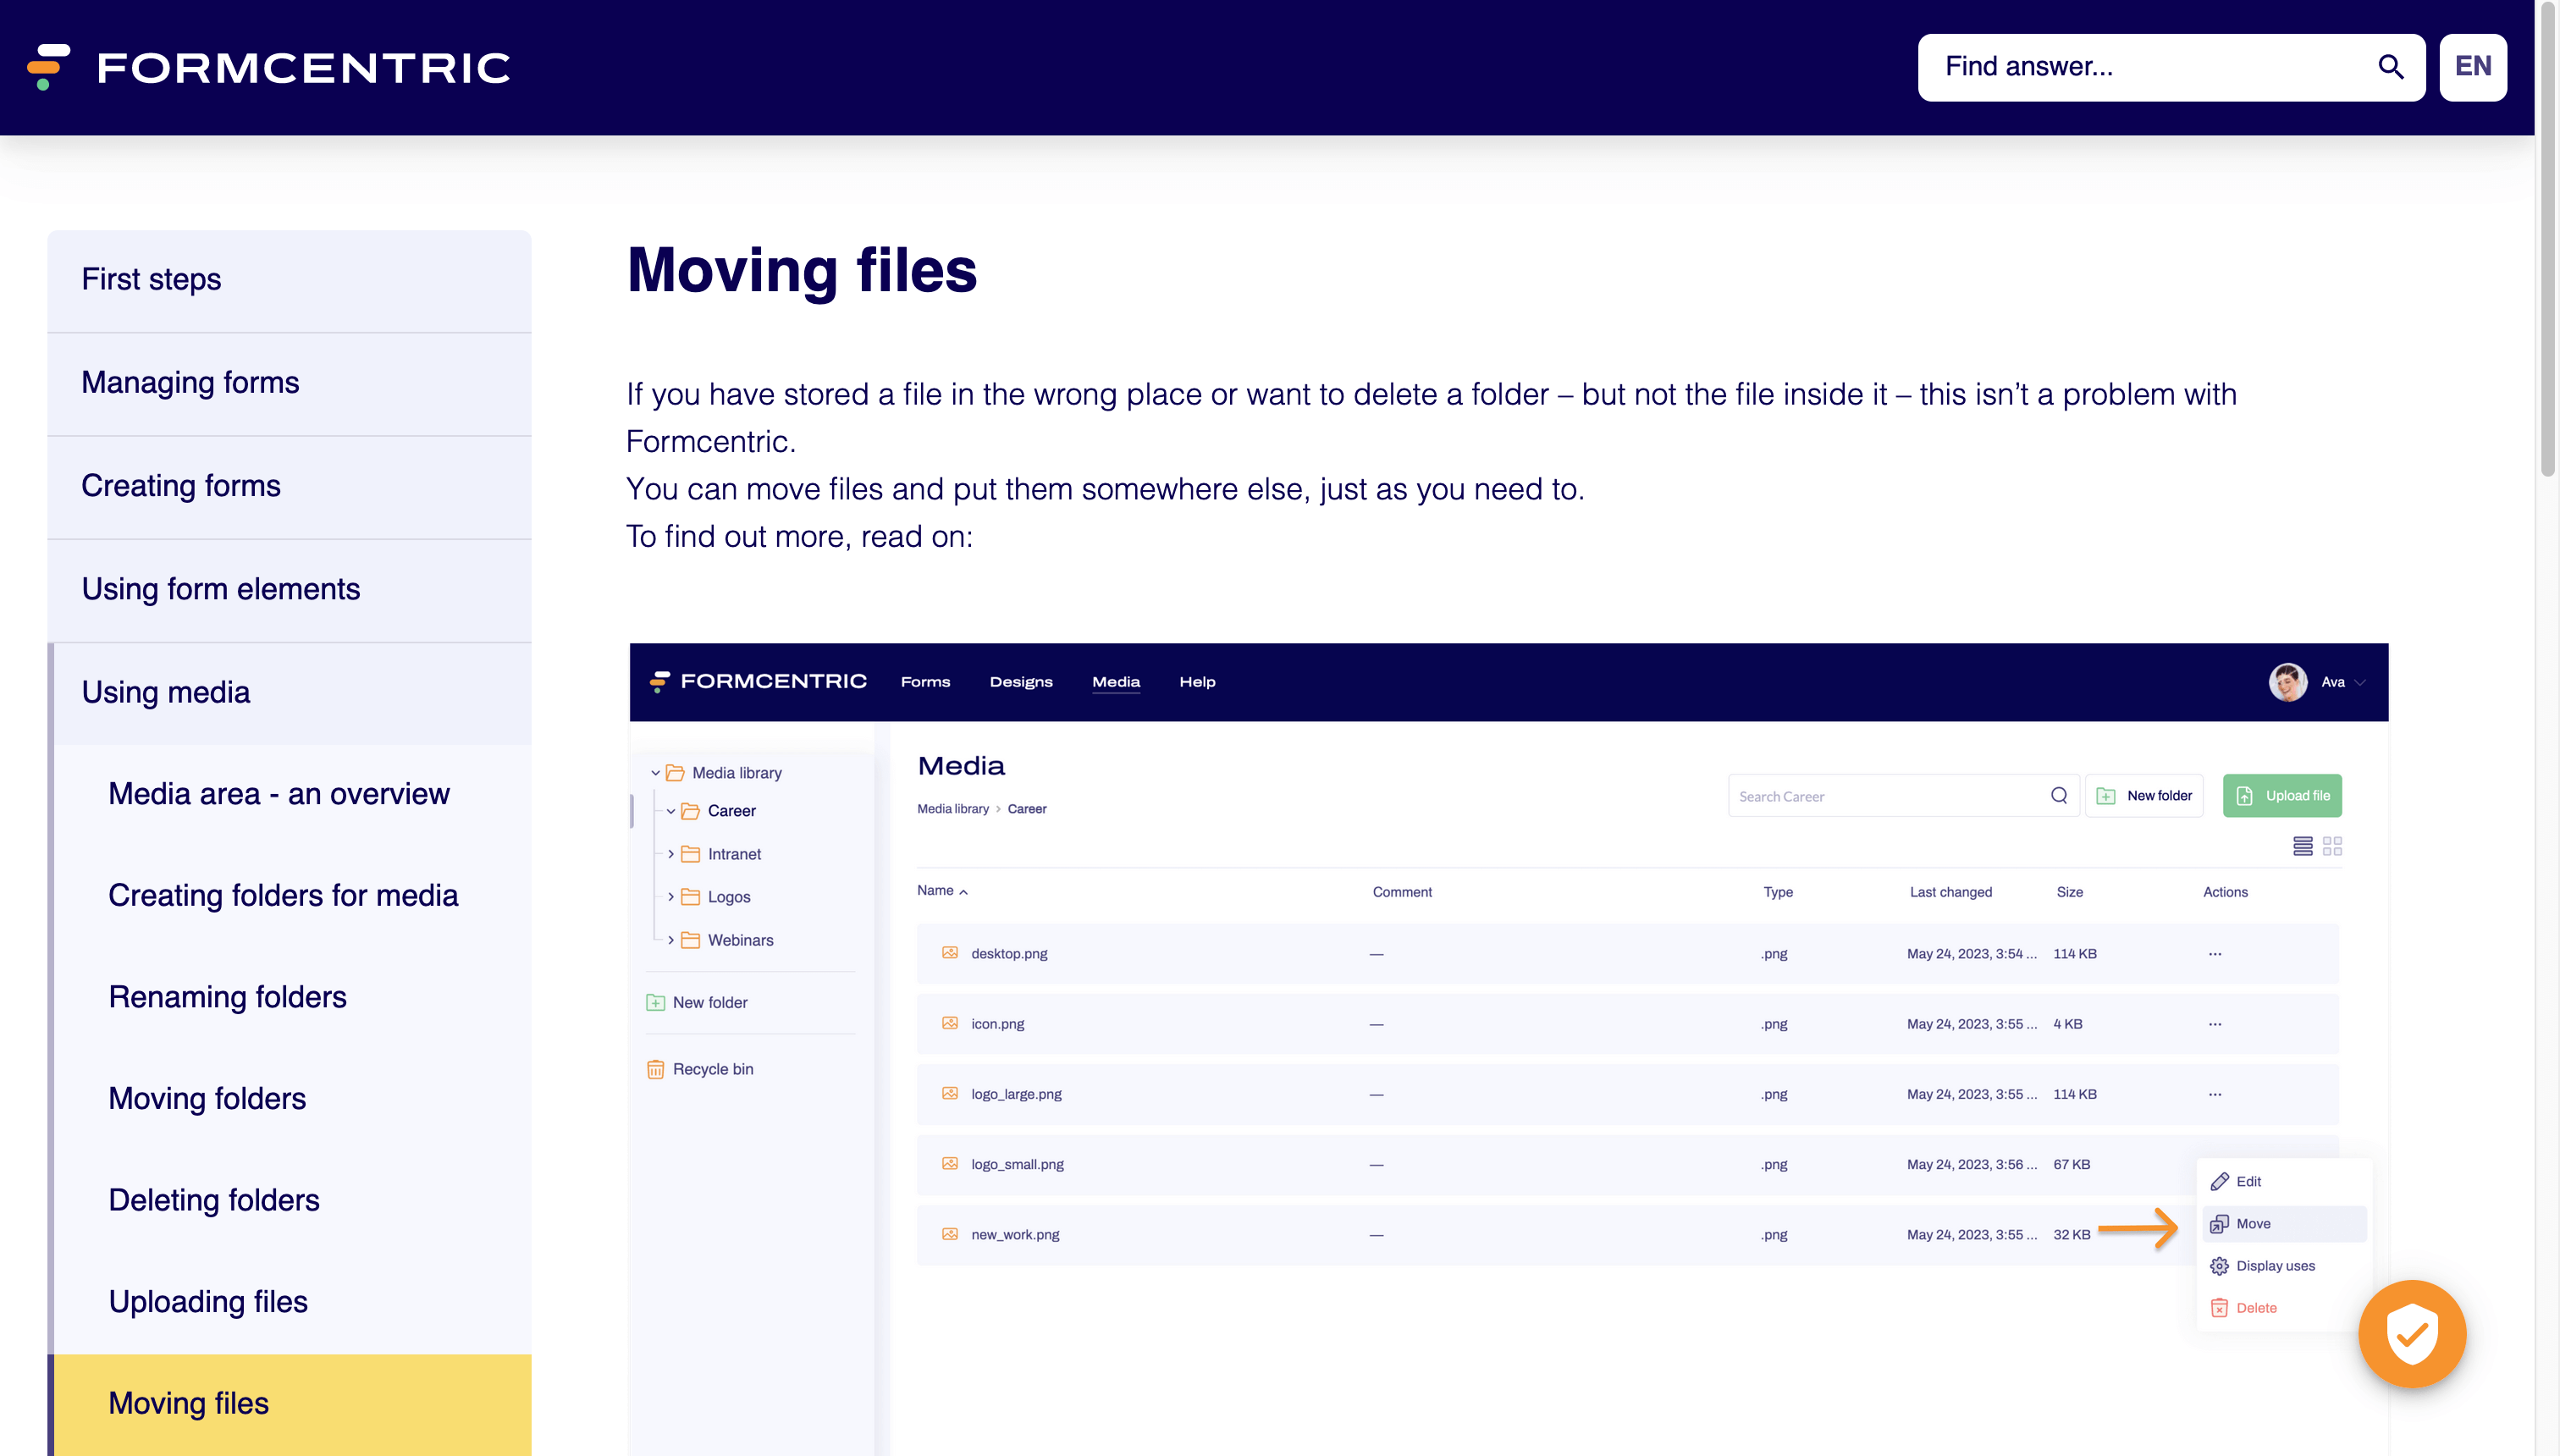Viewport: 2560px width, 1456px height.
Task: Click the Formcentric logo in header
Action: tap(268, 67)
